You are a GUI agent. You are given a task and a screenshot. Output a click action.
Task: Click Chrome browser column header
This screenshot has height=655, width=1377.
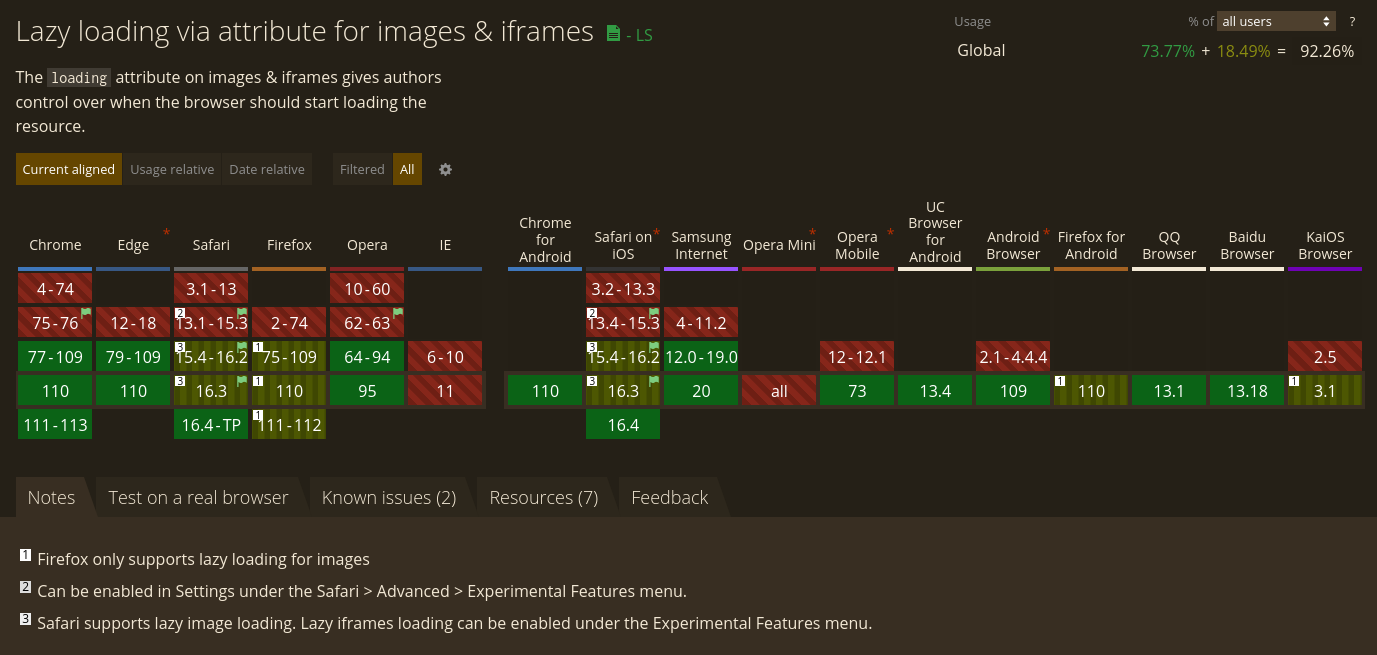55,245
